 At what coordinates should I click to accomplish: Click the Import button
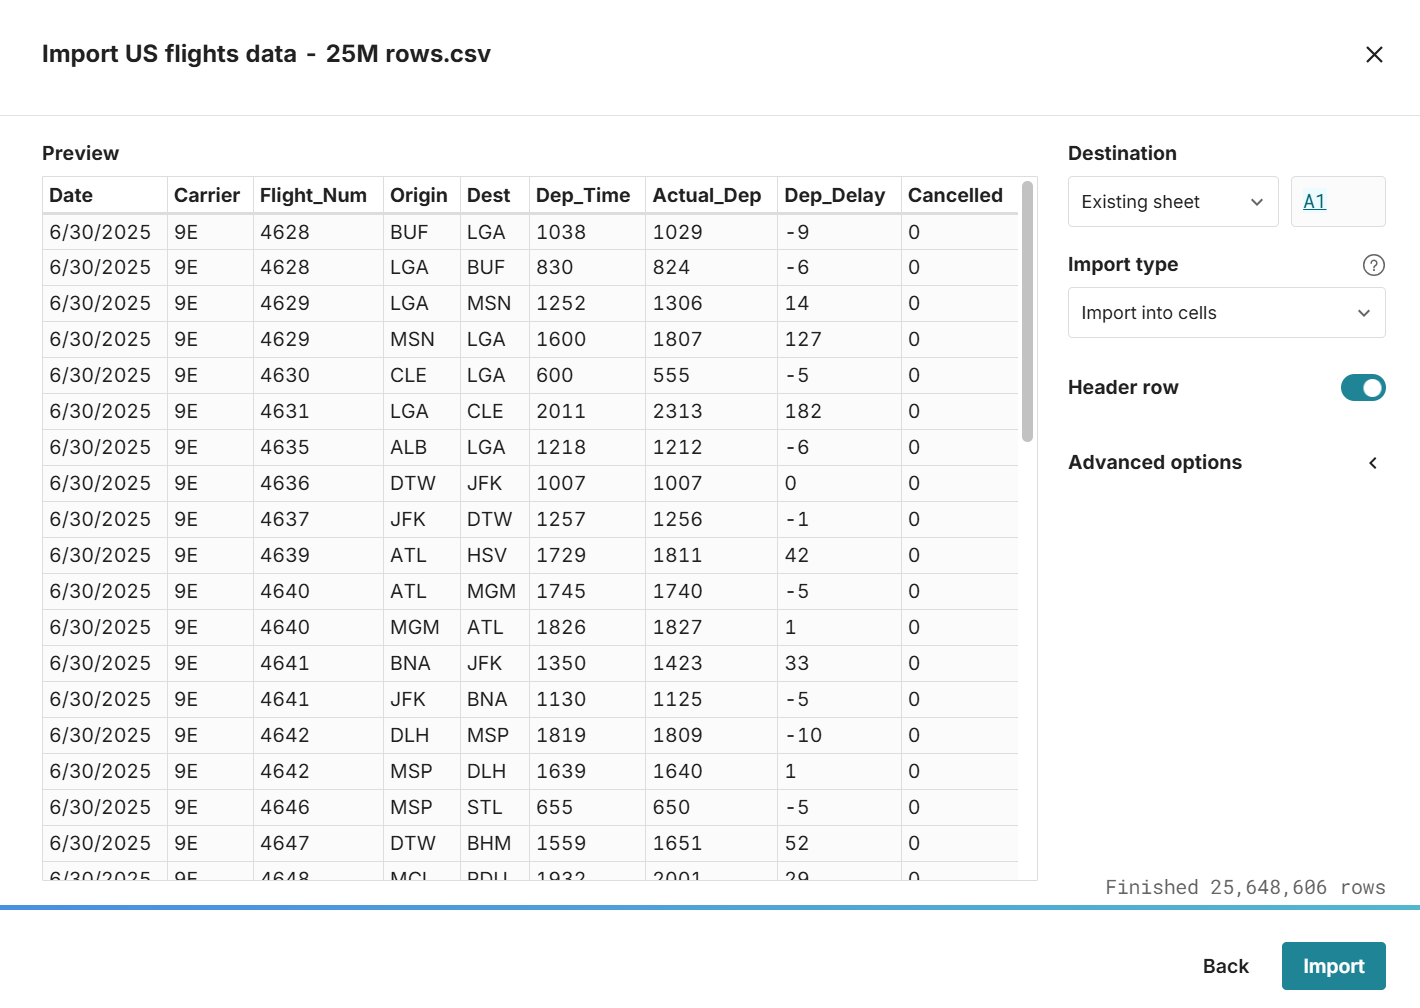coord(1334,966)
